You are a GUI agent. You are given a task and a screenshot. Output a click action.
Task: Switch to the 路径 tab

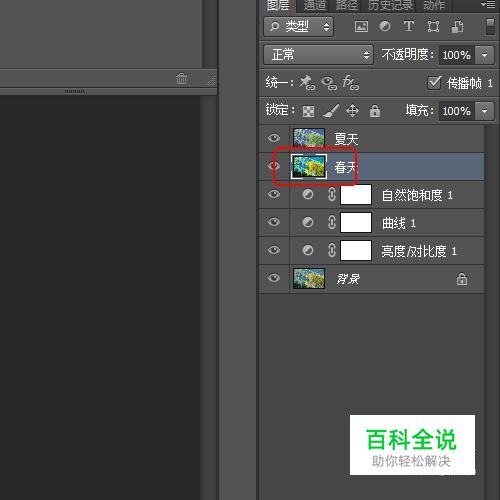(x=347, y=5)
